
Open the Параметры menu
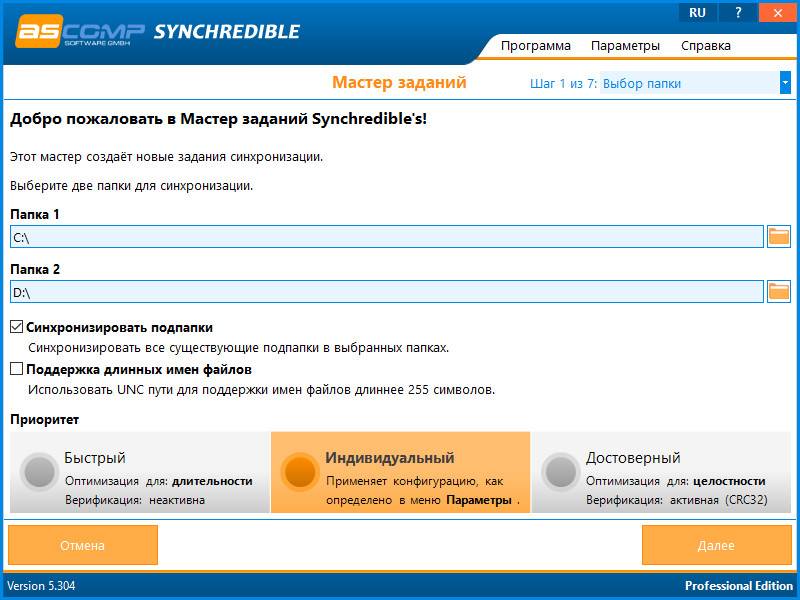click(625, 45)
